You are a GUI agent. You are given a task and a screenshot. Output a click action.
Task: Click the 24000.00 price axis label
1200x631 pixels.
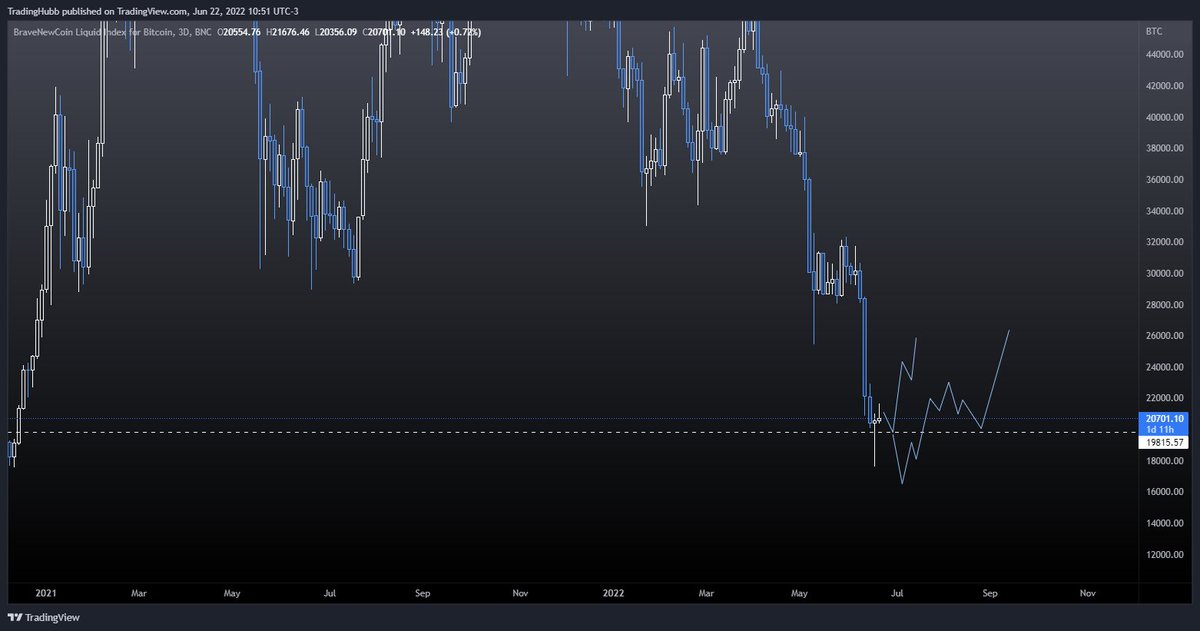click(1165, 367)
